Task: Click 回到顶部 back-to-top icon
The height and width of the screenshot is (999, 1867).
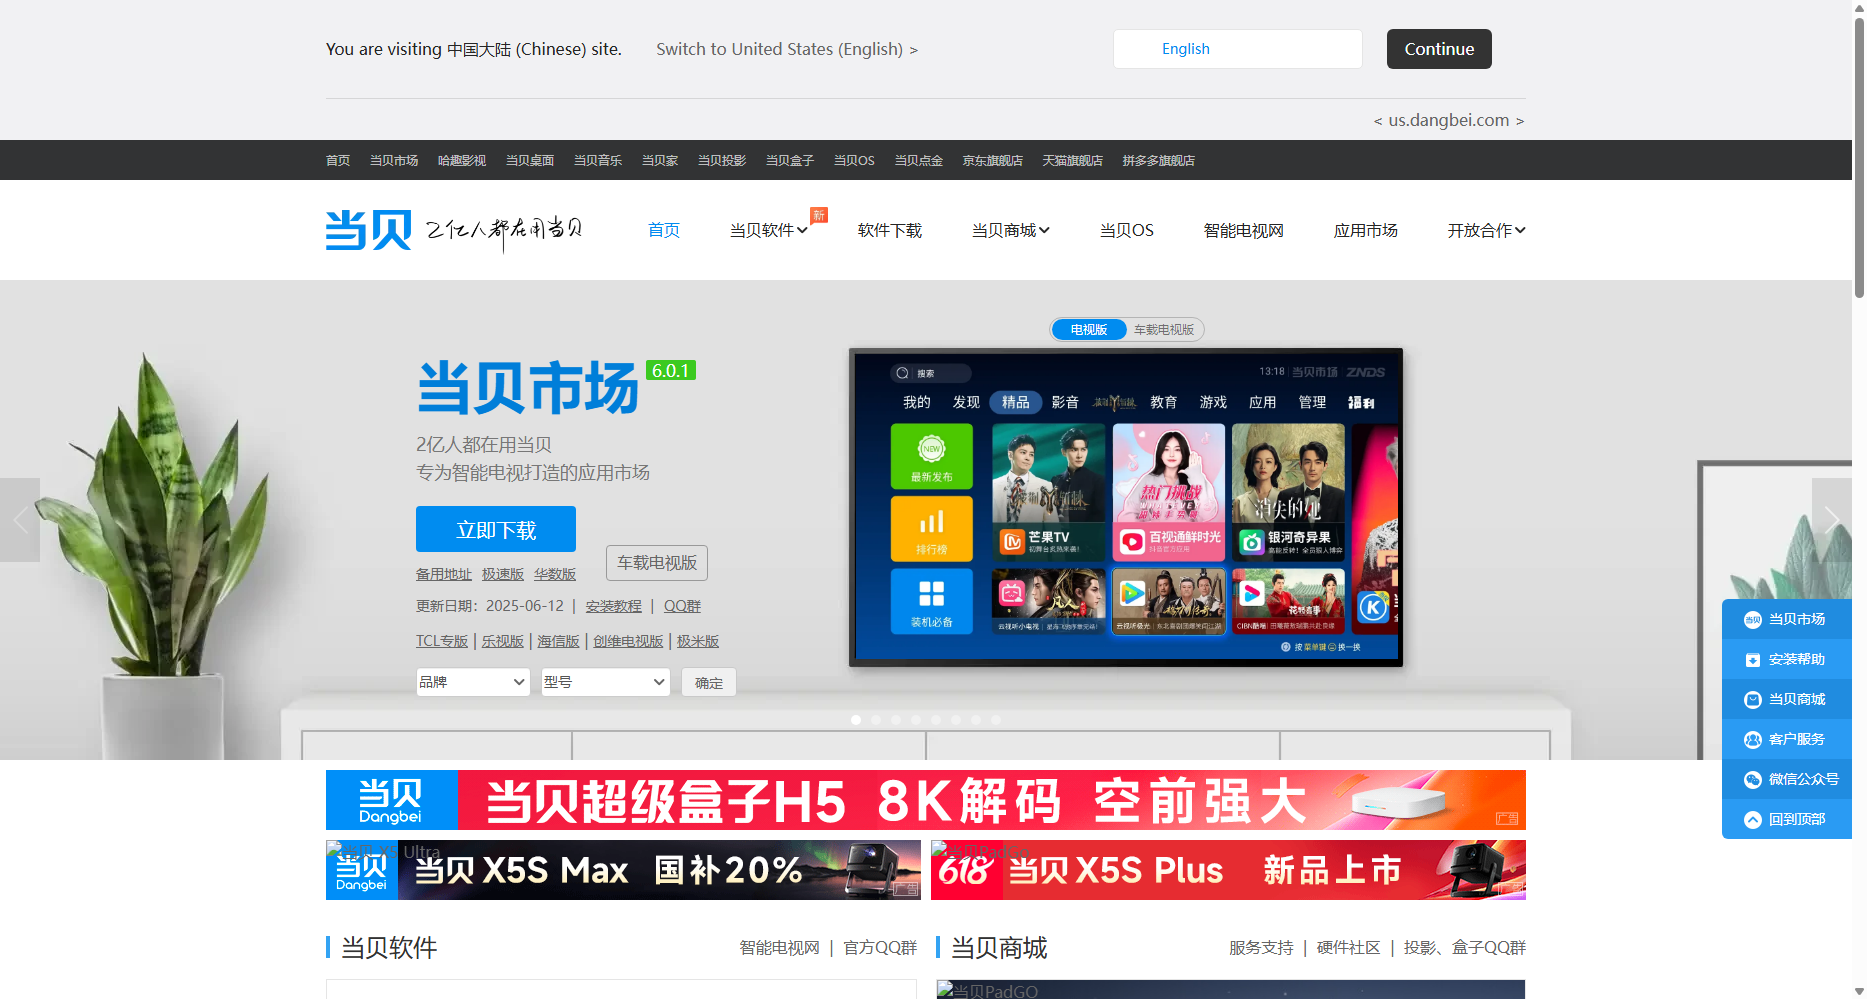Action: point(1753,819)
